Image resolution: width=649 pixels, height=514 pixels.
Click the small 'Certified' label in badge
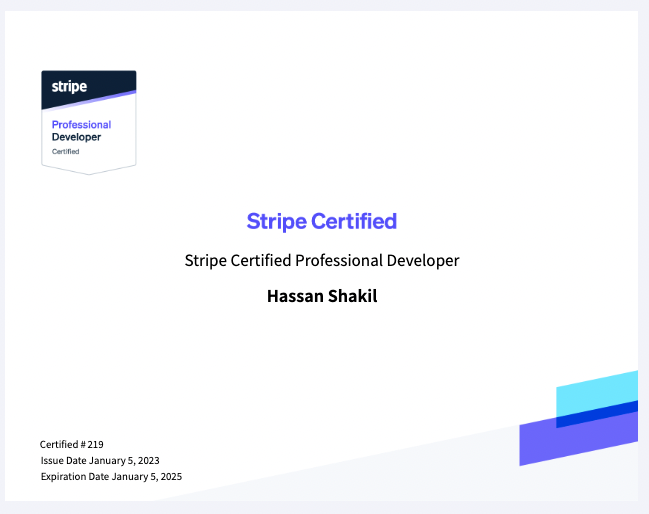click(x=65, y=151)
